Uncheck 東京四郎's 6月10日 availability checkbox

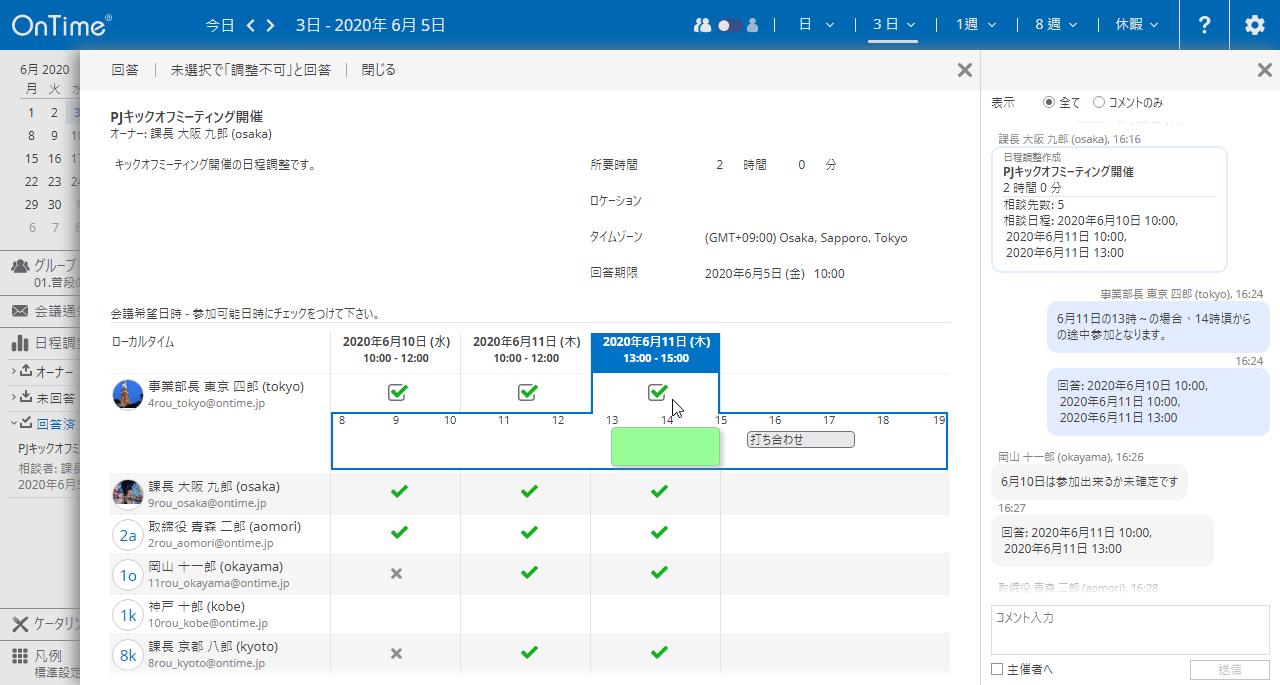(x=398, y=393)
